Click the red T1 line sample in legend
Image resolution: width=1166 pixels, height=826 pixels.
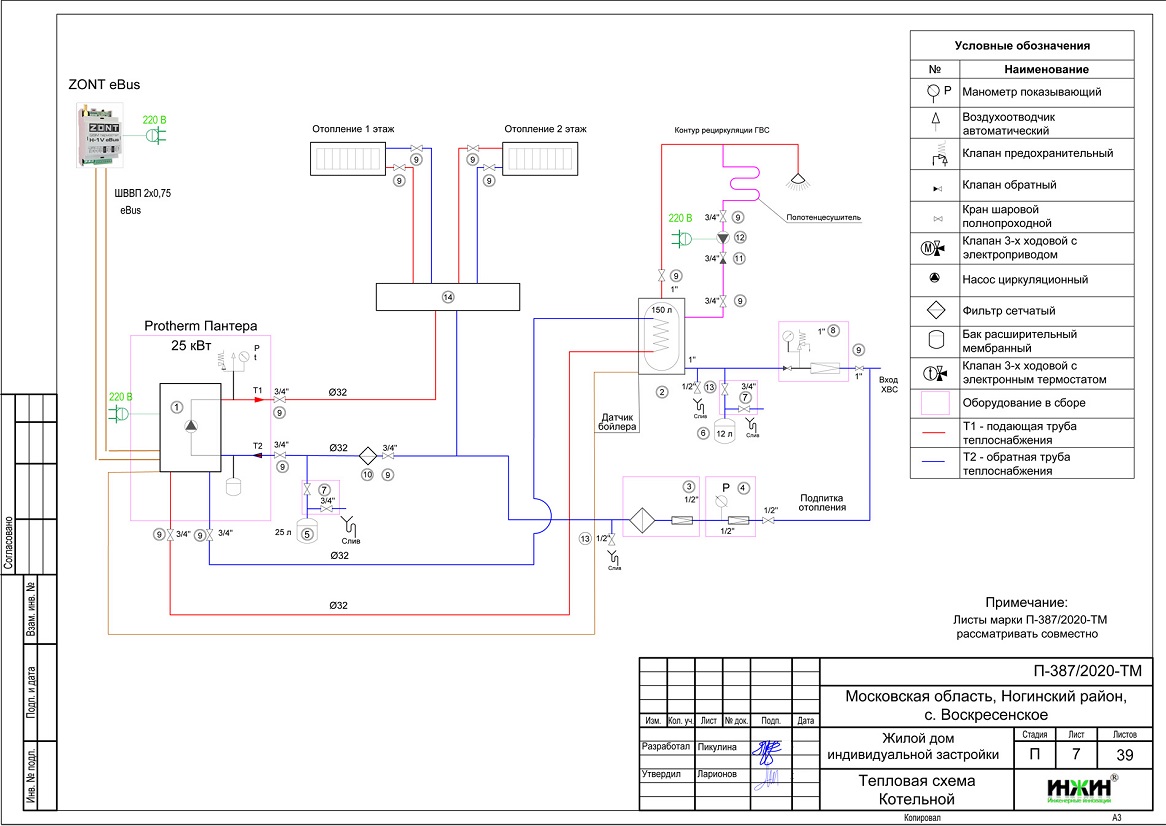(x=933, y=433)
